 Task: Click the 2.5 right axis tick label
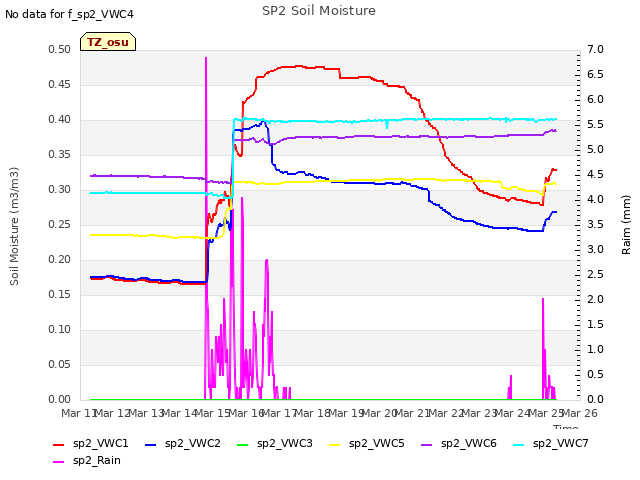595,275
